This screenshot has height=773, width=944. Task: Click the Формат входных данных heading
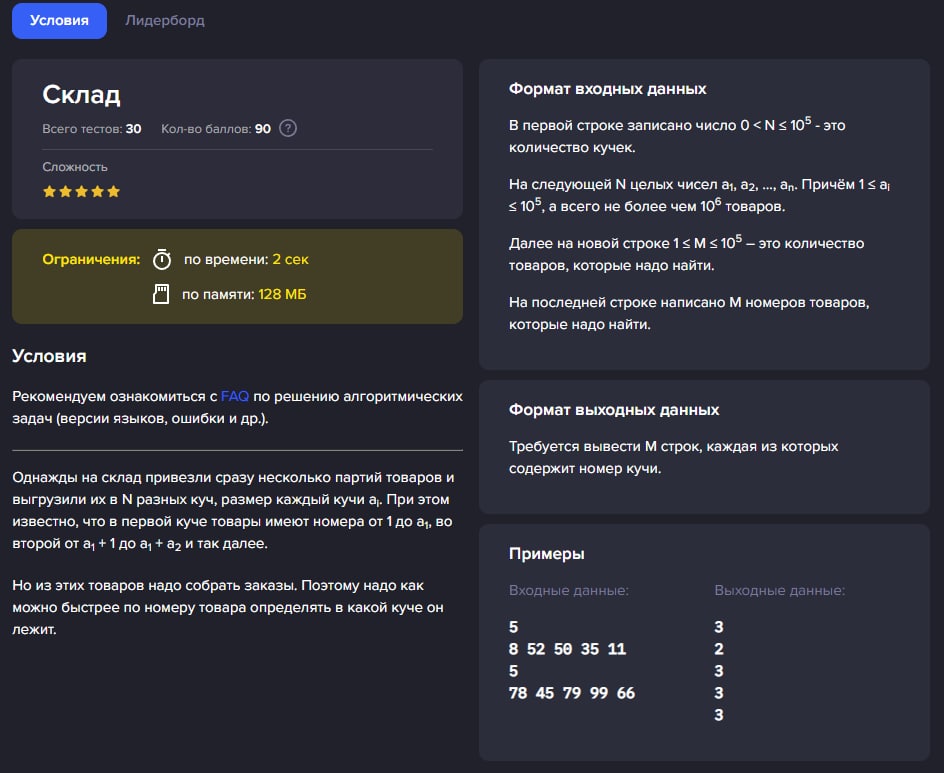607,89
